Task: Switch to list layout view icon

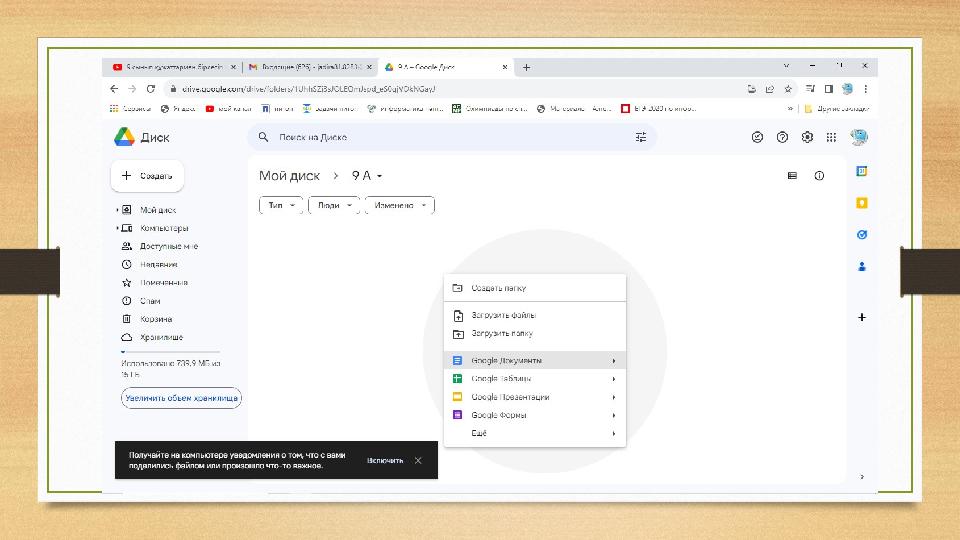Action: point(792,176)
